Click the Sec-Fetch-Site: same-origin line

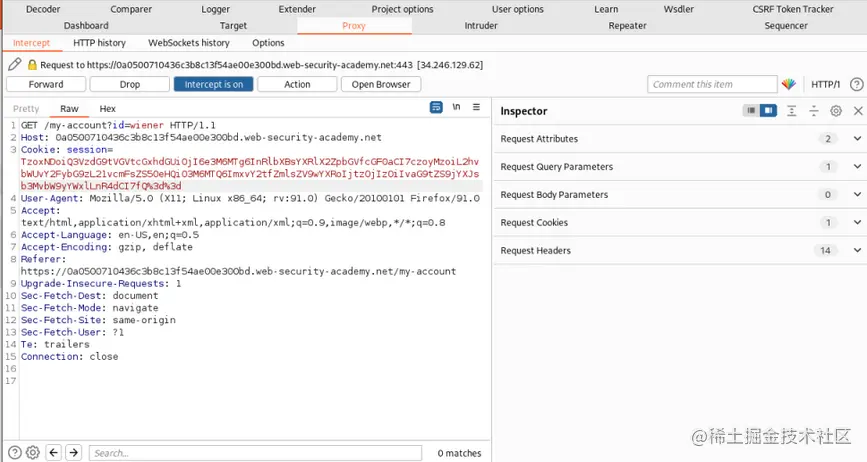coord(98,320)
